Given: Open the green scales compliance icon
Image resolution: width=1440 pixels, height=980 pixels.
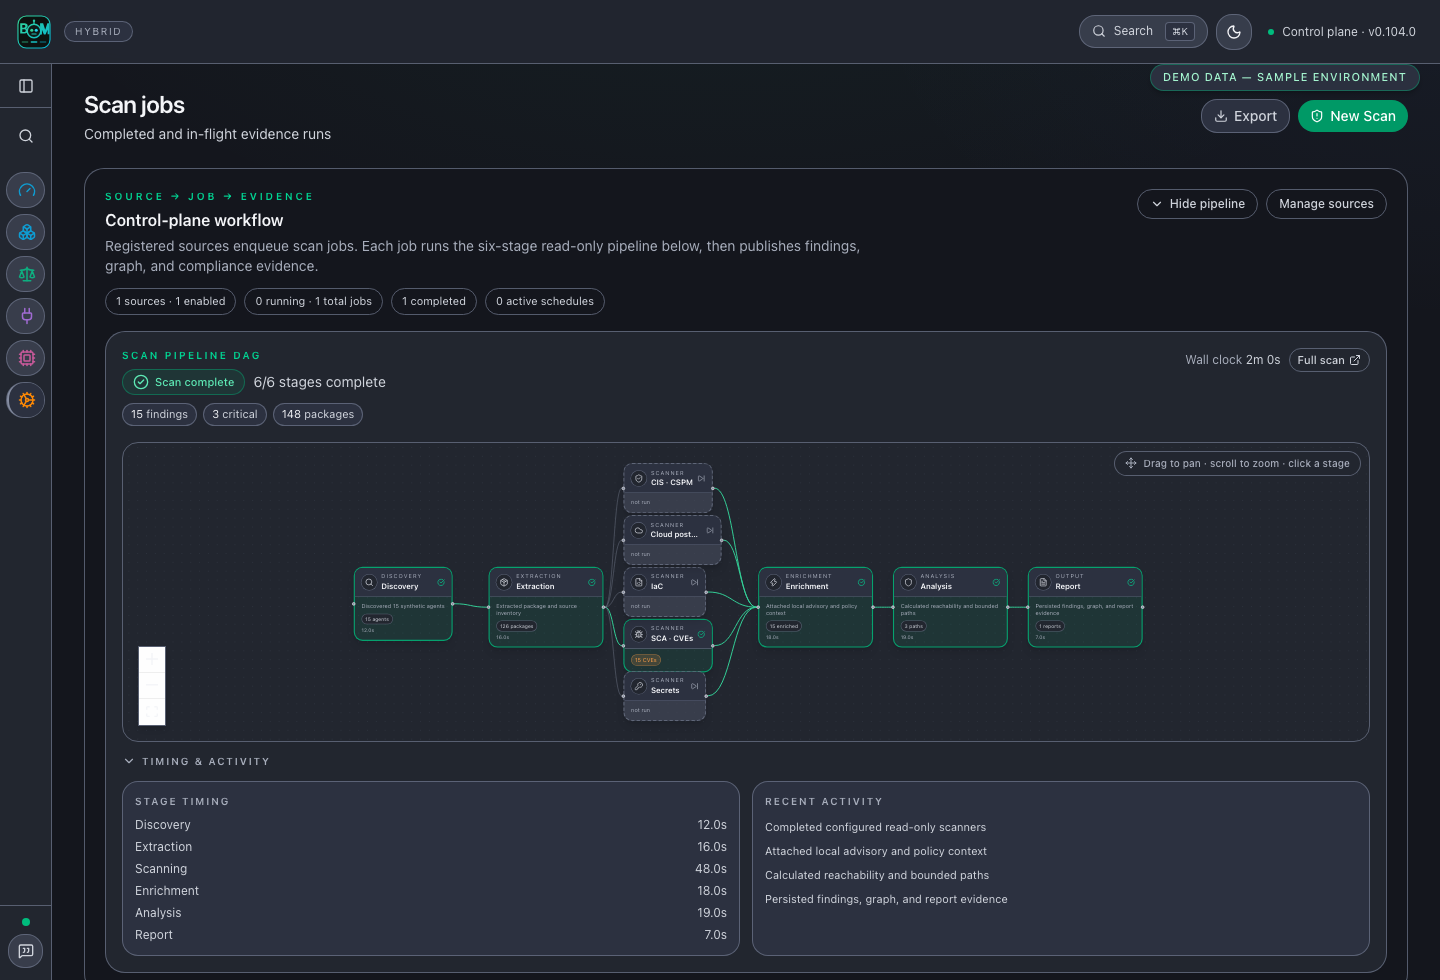Looking at the screenshot, I should click(27, 274).
